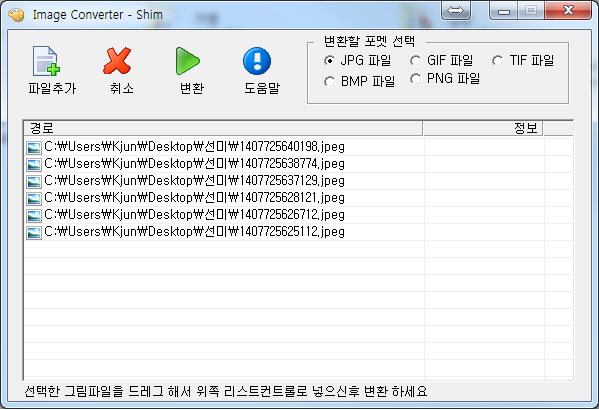
Task: Select the BMP 파일 radio button
Action: pos(329,81)
